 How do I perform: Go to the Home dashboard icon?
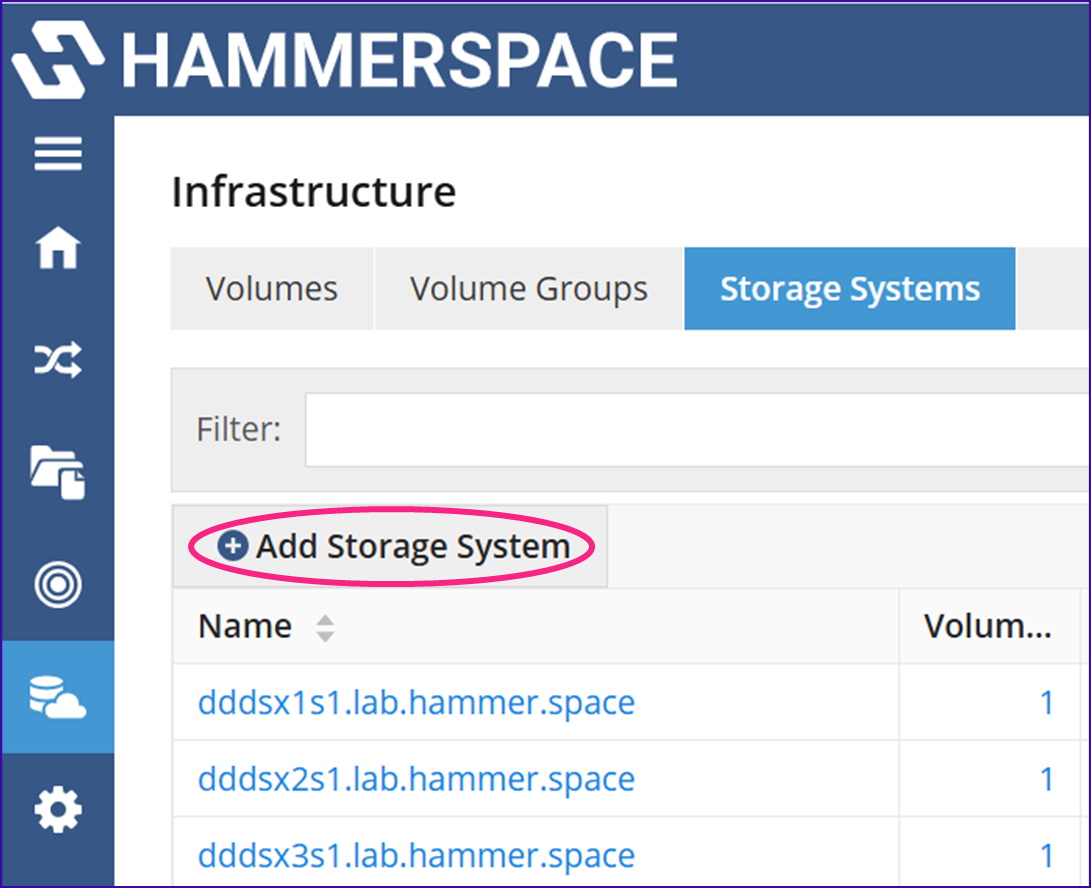58,248
